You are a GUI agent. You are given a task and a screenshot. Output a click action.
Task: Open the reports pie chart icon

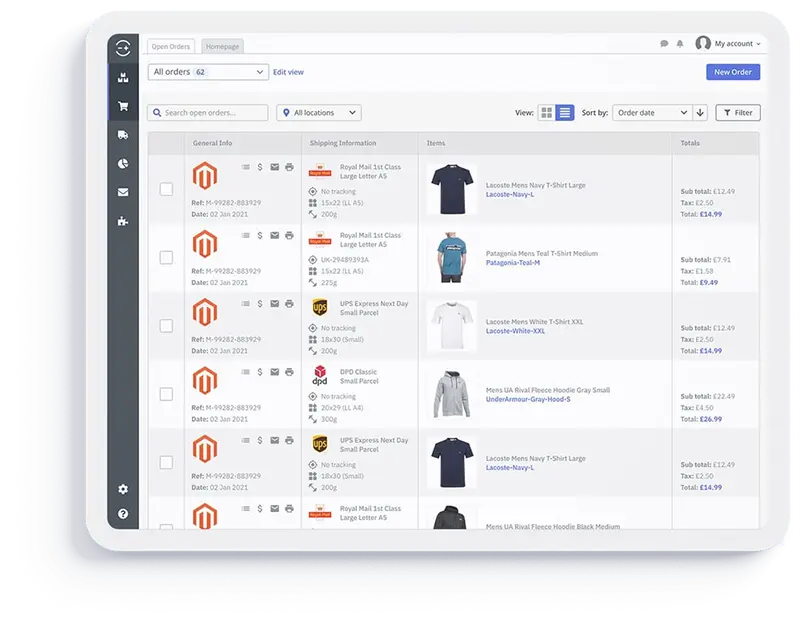pyautogui.click(x=123, y=163)
